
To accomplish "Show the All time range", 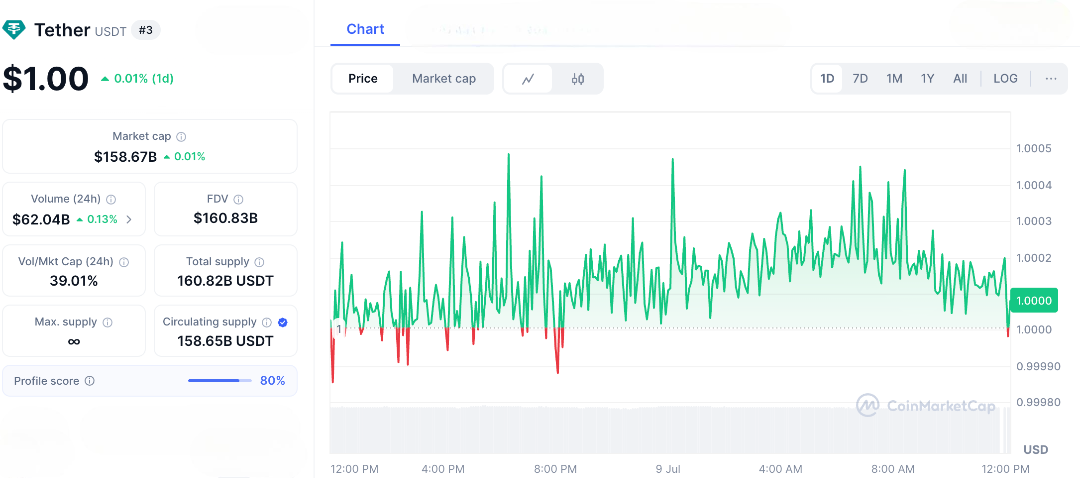I will (x=960, y=79).
